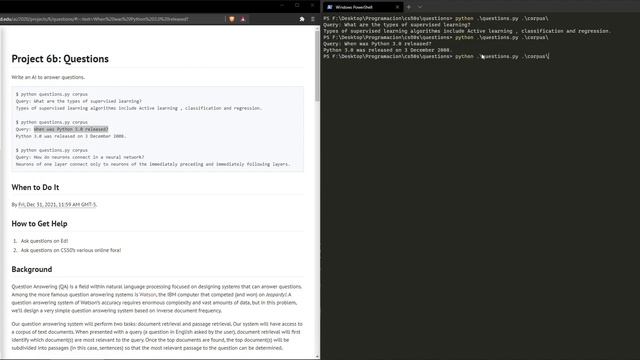Click terminal line 'Python 3.0 was released on 3 December 2008.'
The width and height of the screenshot is (640, 360).
(388, 50)
